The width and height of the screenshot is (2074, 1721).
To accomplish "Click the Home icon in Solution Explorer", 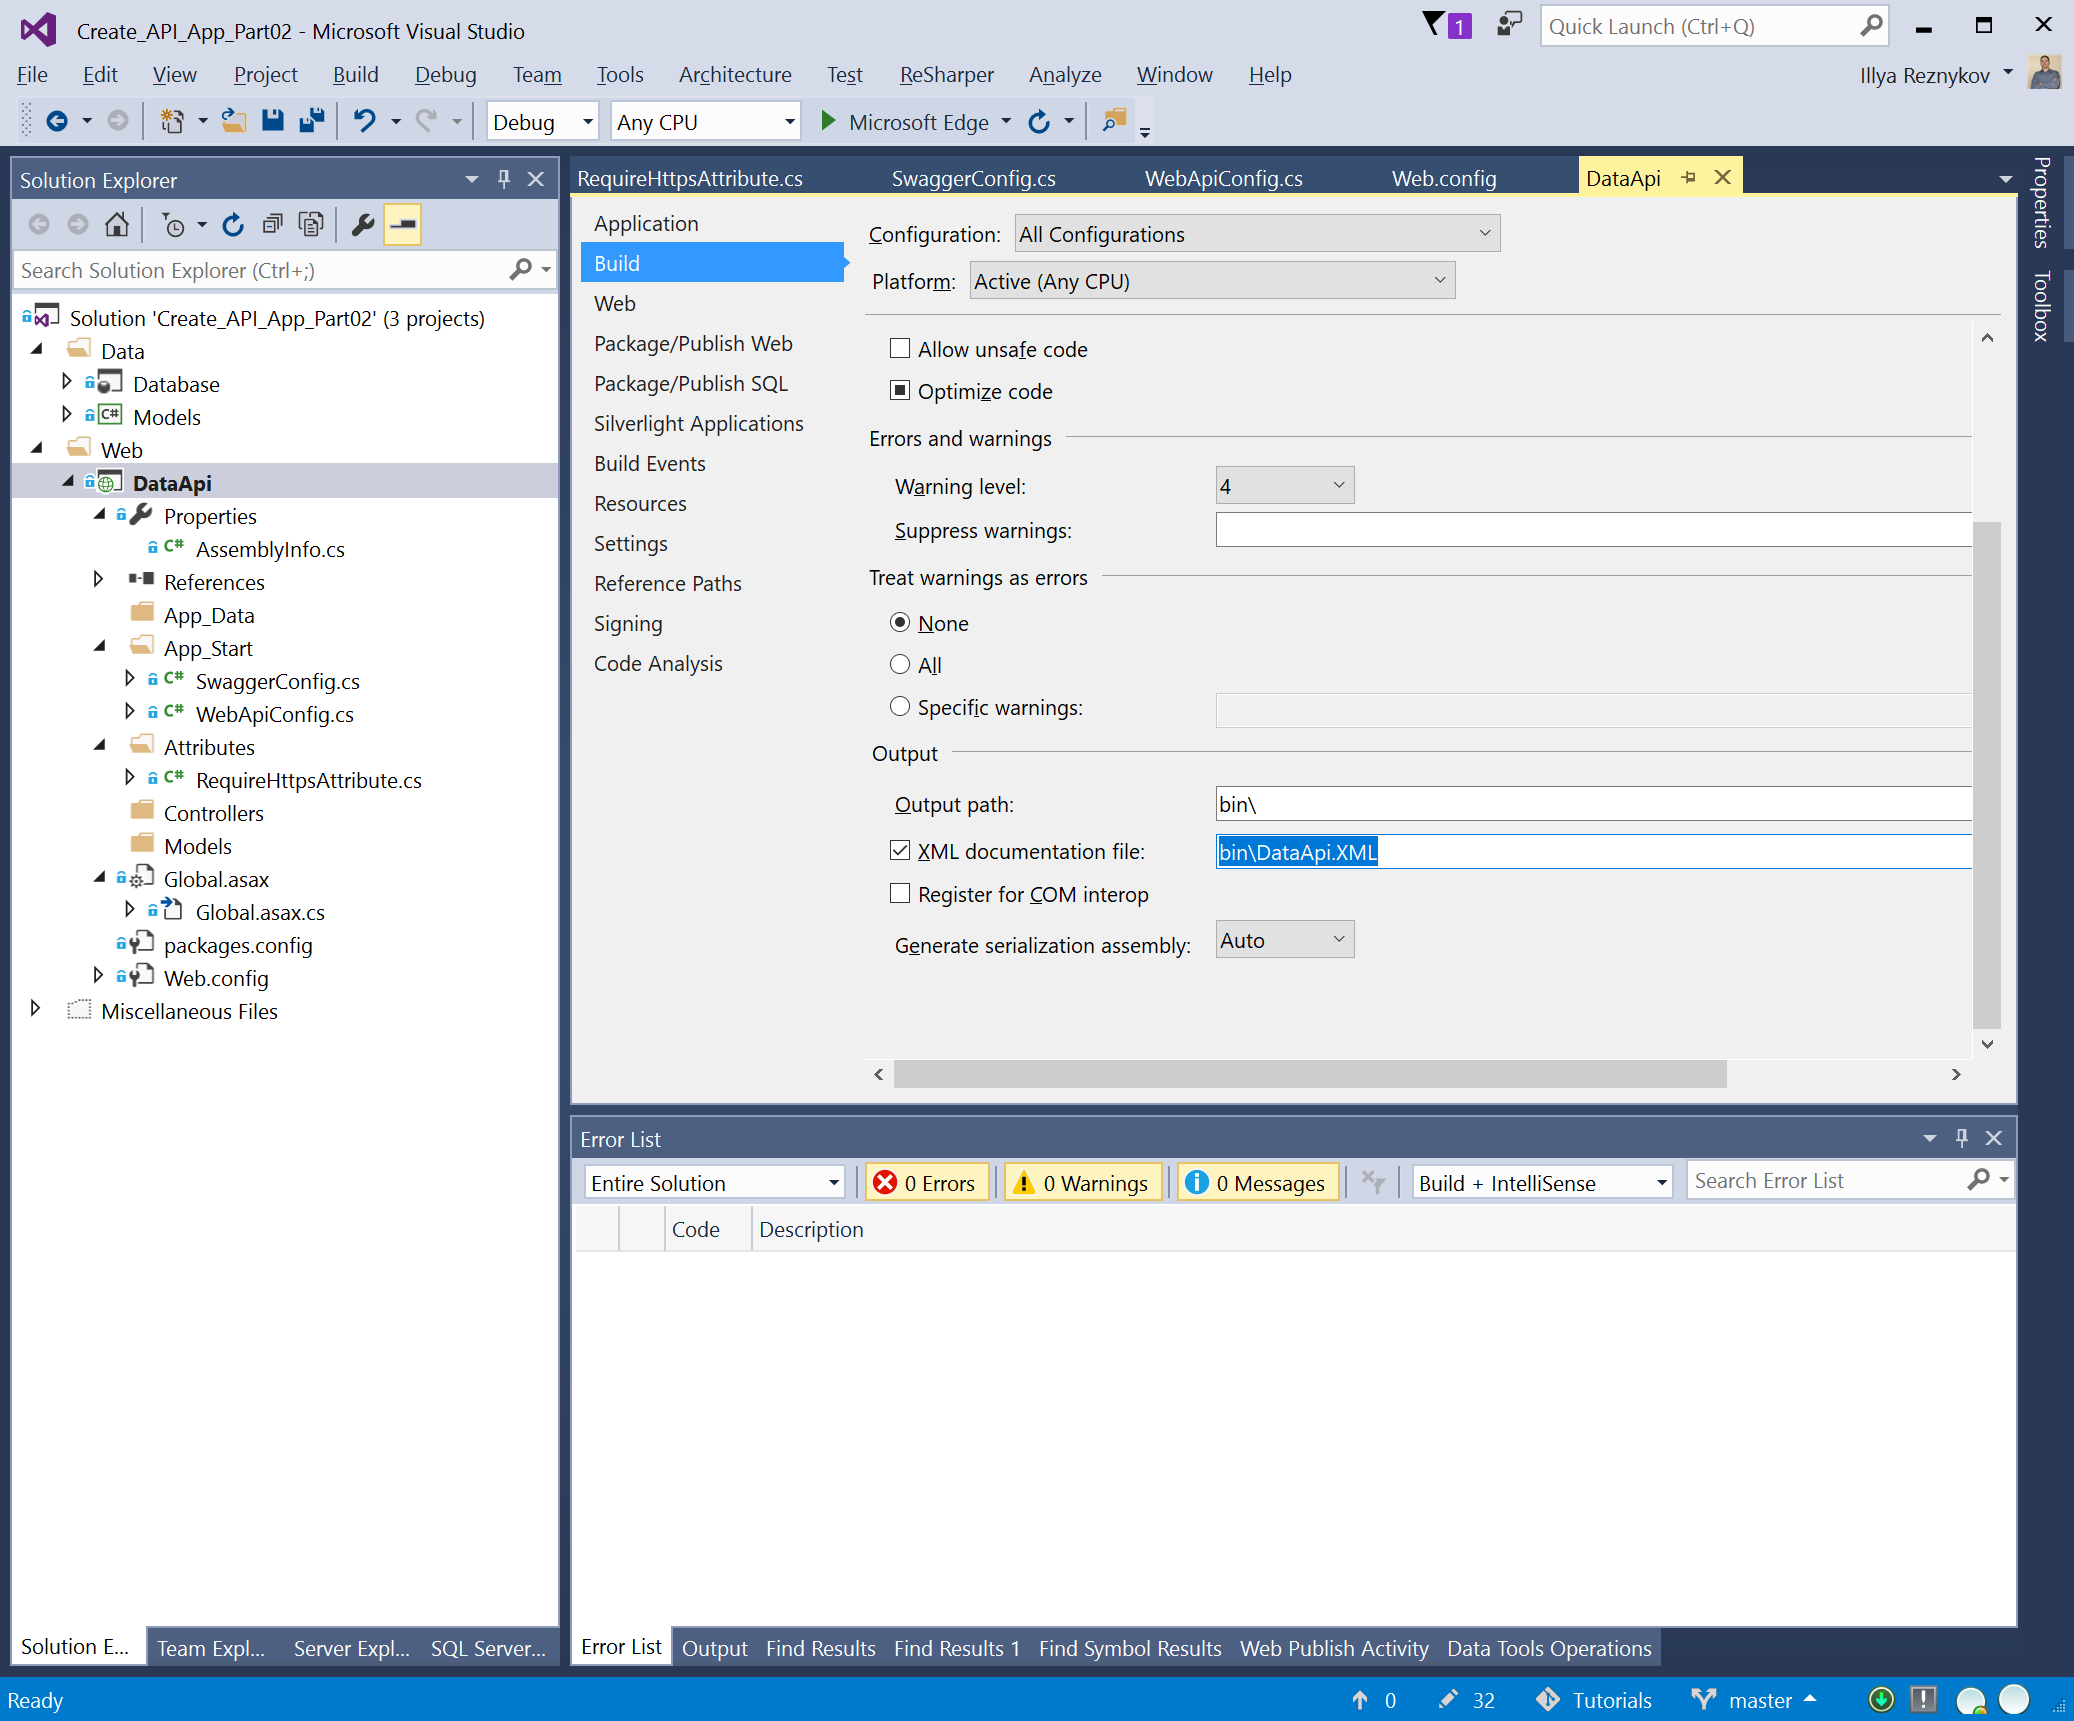I will [x=116, y=224].
